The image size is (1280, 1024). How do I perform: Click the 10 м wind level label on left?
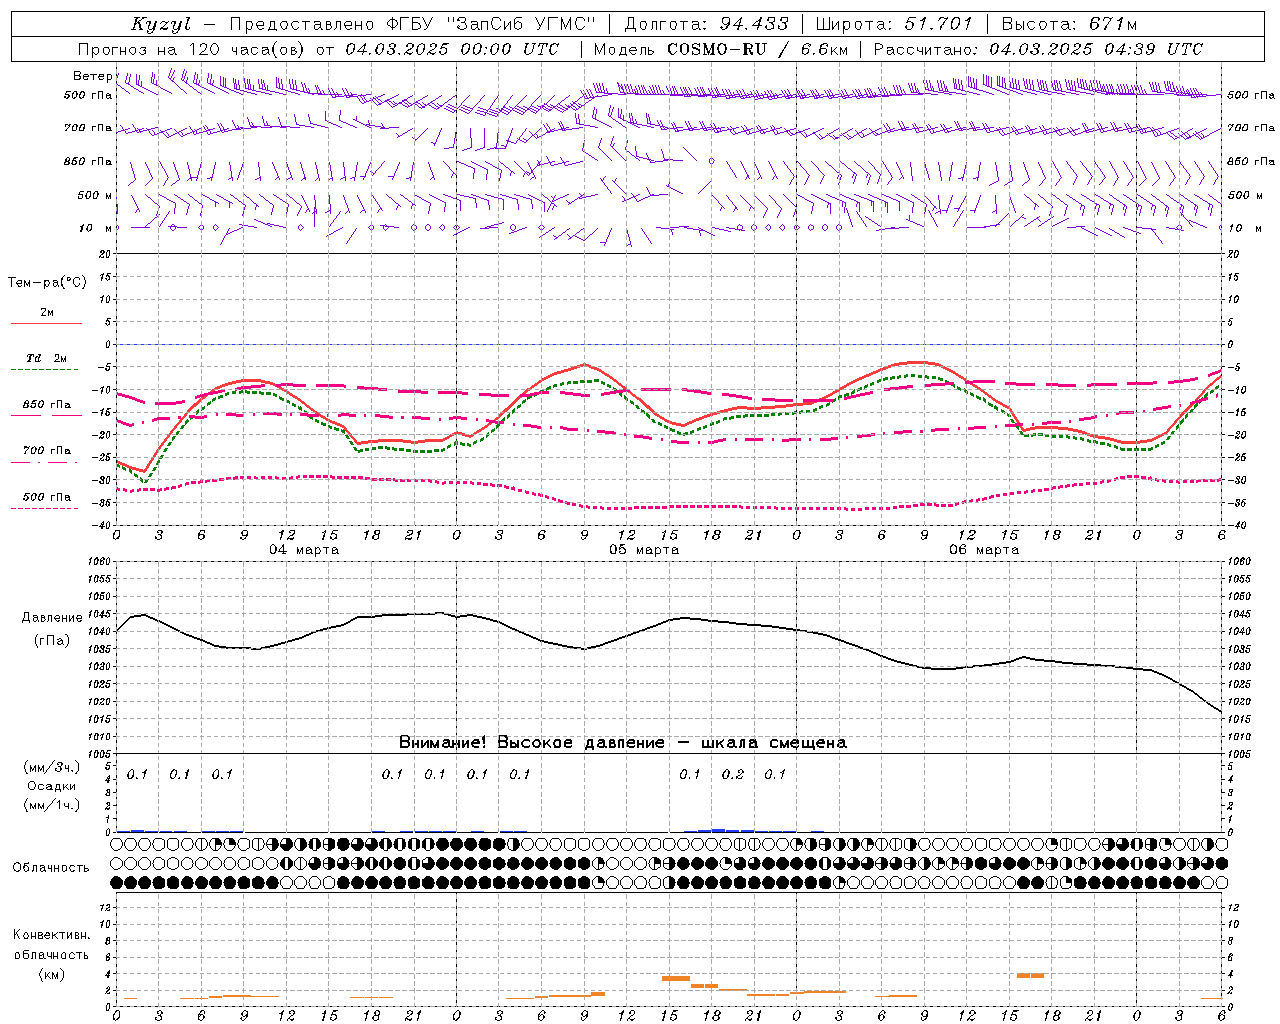[x=95, y=228]
